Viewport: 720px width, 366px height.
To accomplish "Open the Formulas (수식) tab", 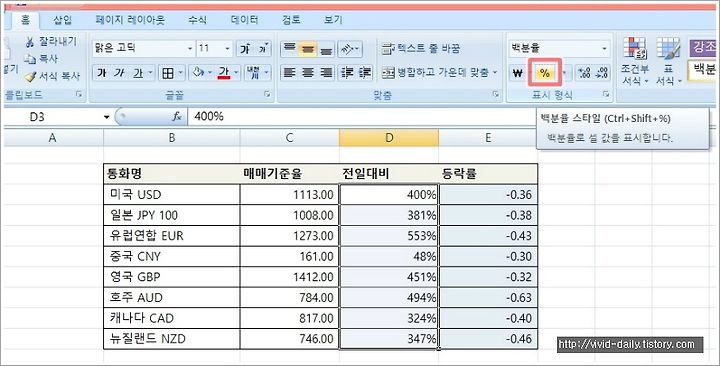I will coord(197,20).
